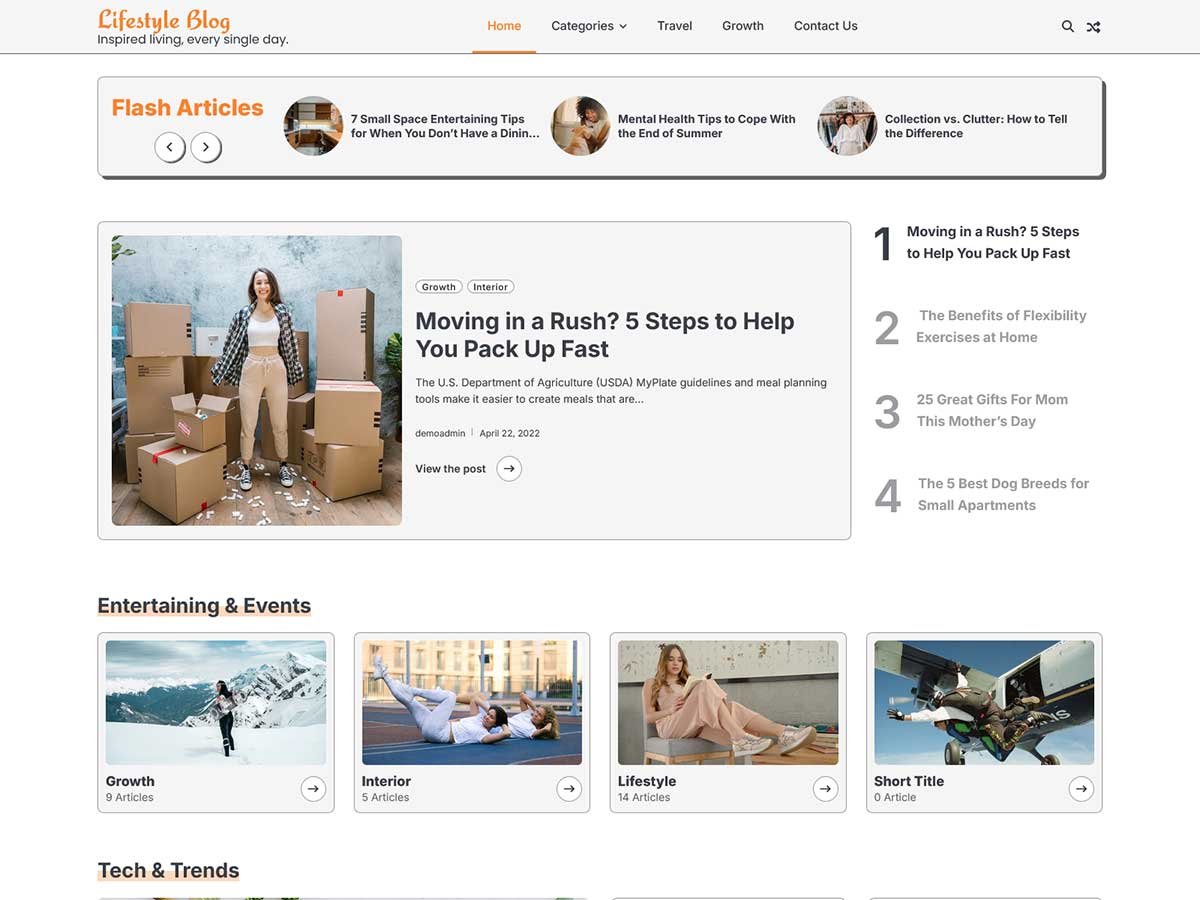Click 'View the post' link
Viewport: 1200px width, 900px height.
[451, 469]
